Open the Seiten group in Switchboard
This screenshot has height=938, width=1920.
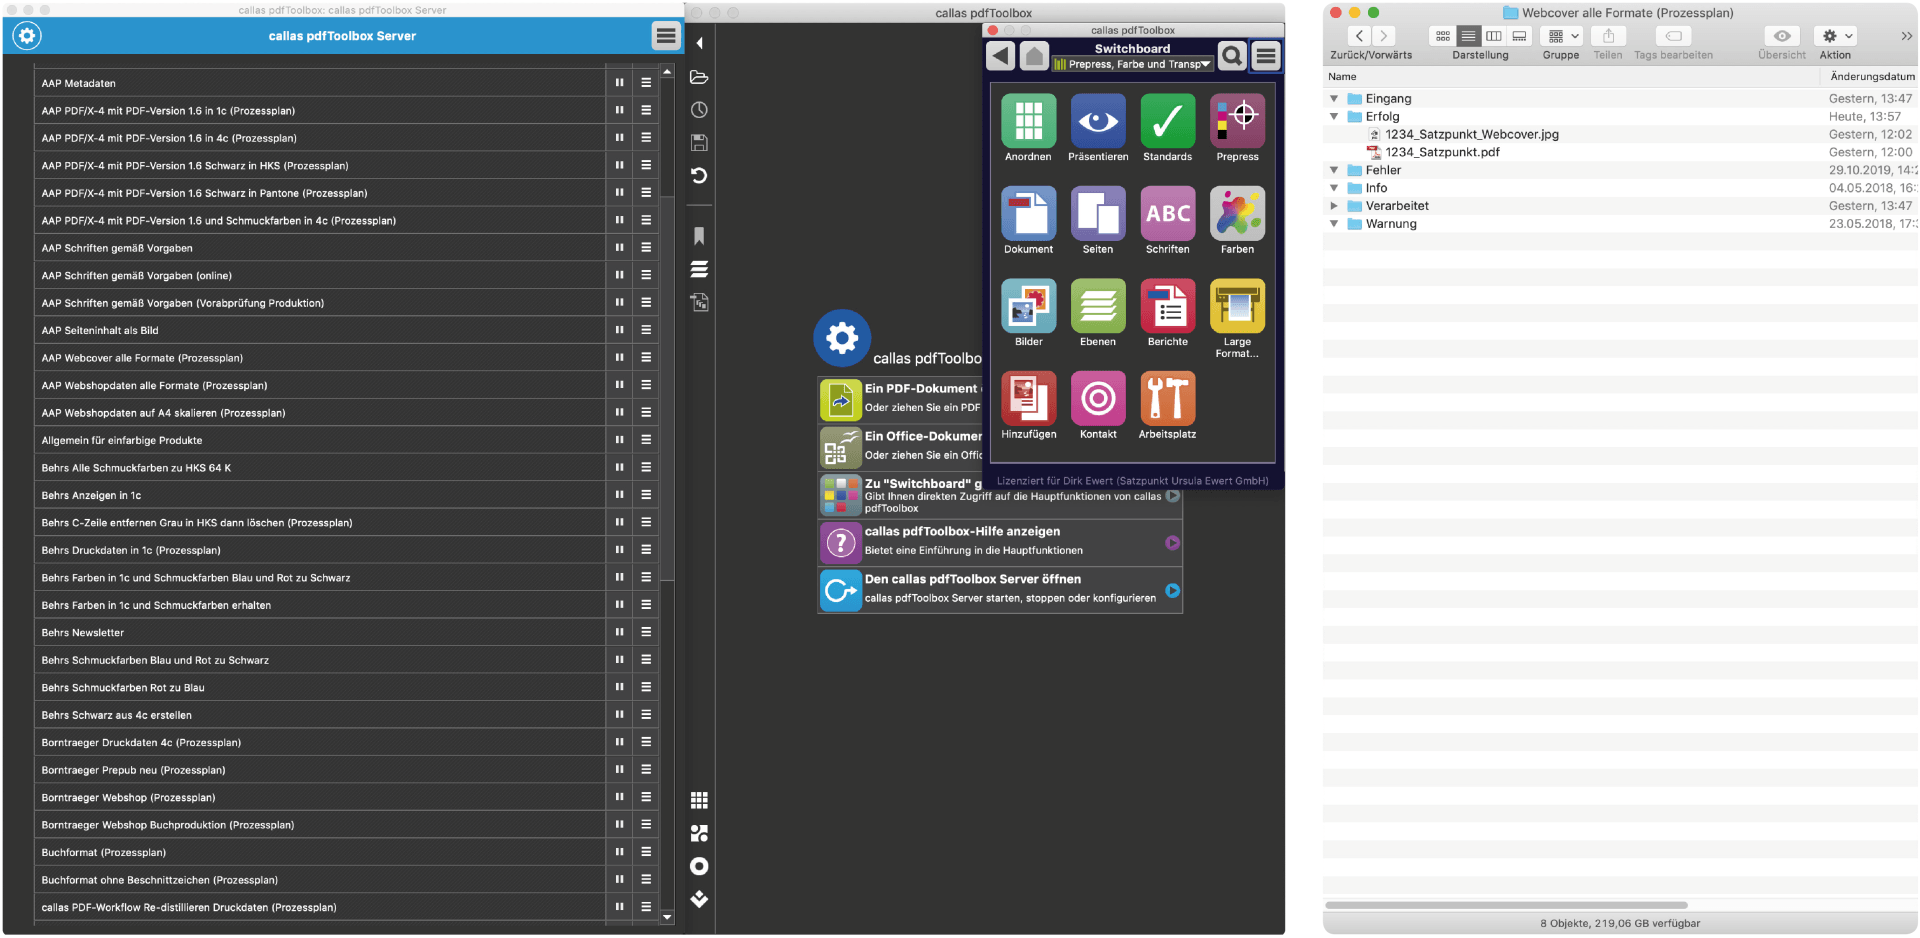(1098, 213)
